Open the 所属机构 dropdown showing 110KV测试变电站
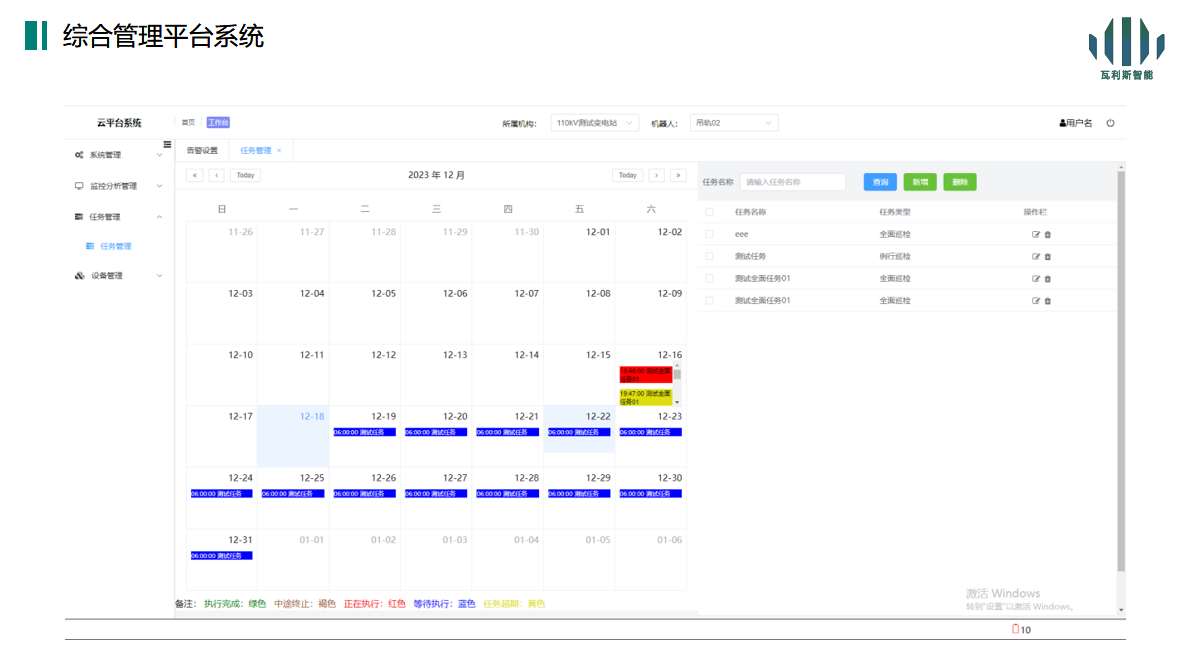The width and height of the screenshot is (1197, 670). tap(594, 123)
